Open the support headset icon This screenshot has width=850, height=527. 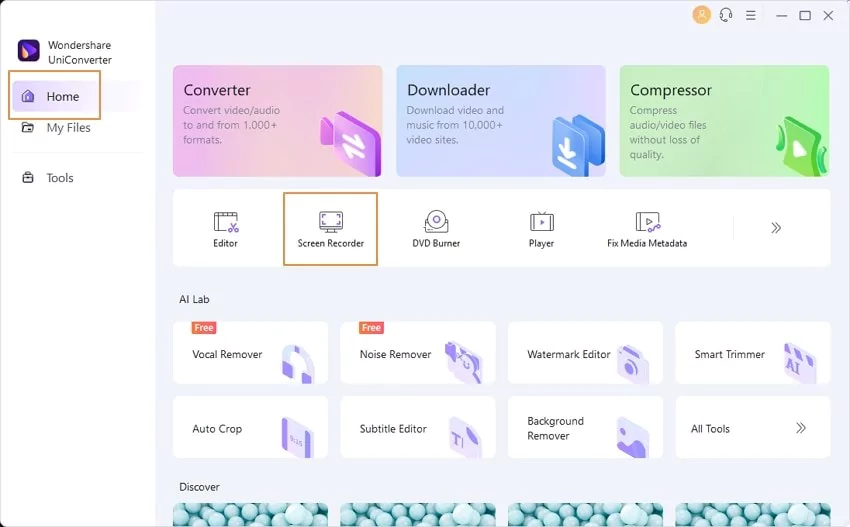click(x=726, y=15)
